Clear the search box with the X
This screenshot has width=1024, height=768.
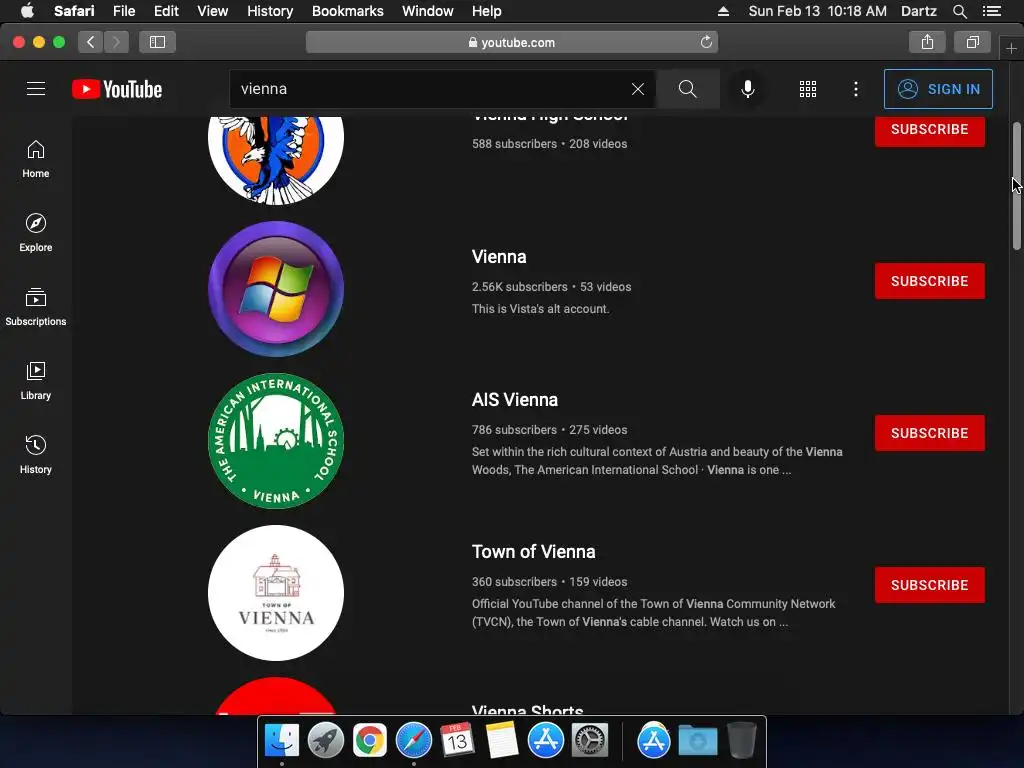[638, 89]
